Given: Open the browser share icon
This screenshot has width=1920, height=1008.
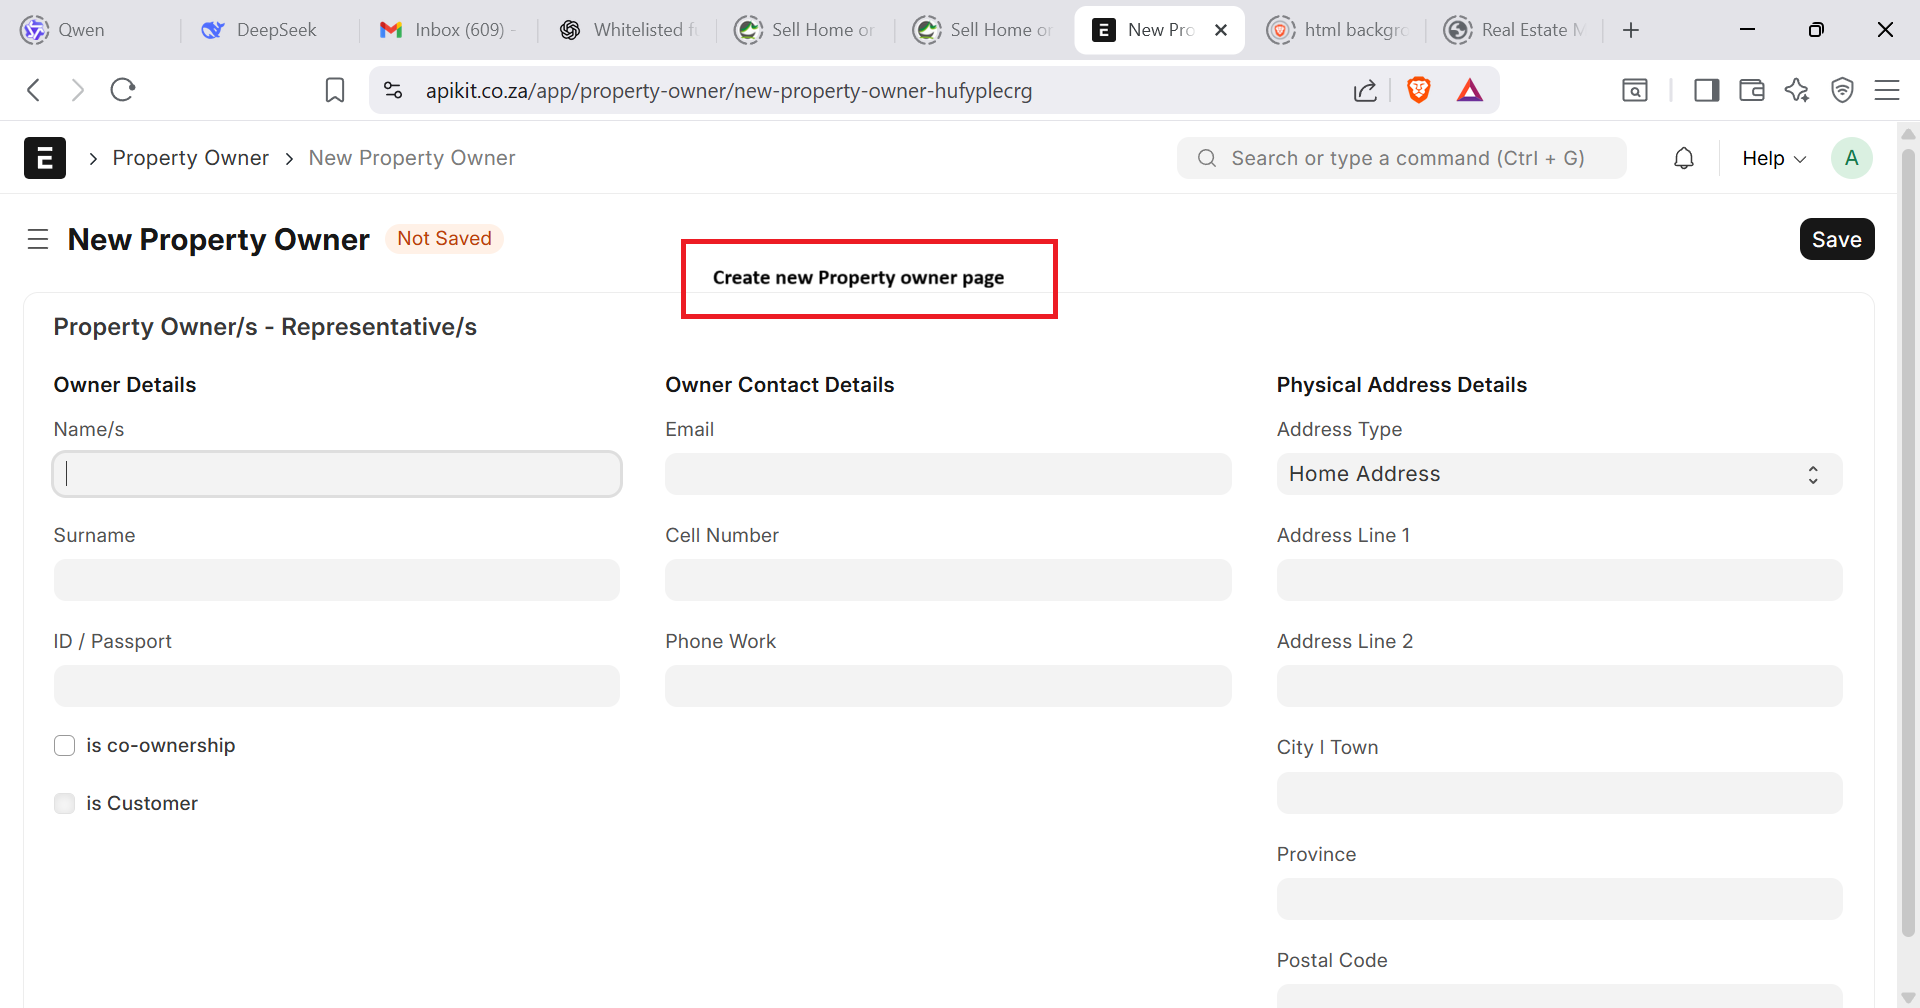Looking at the screenshot, I should point(1365,90).
